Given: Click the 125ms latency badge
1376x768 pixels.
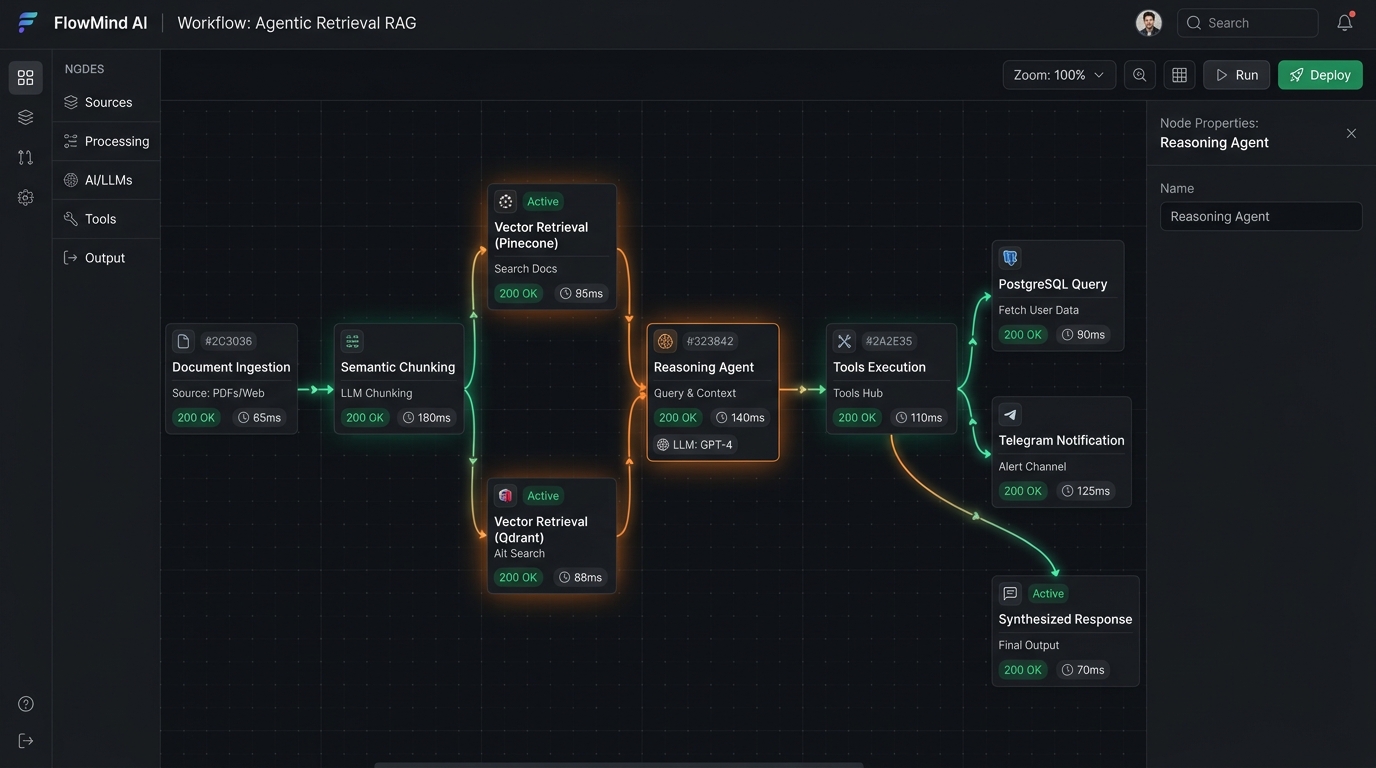Looking at the screenshot, I should click(x=1086, y=490).
